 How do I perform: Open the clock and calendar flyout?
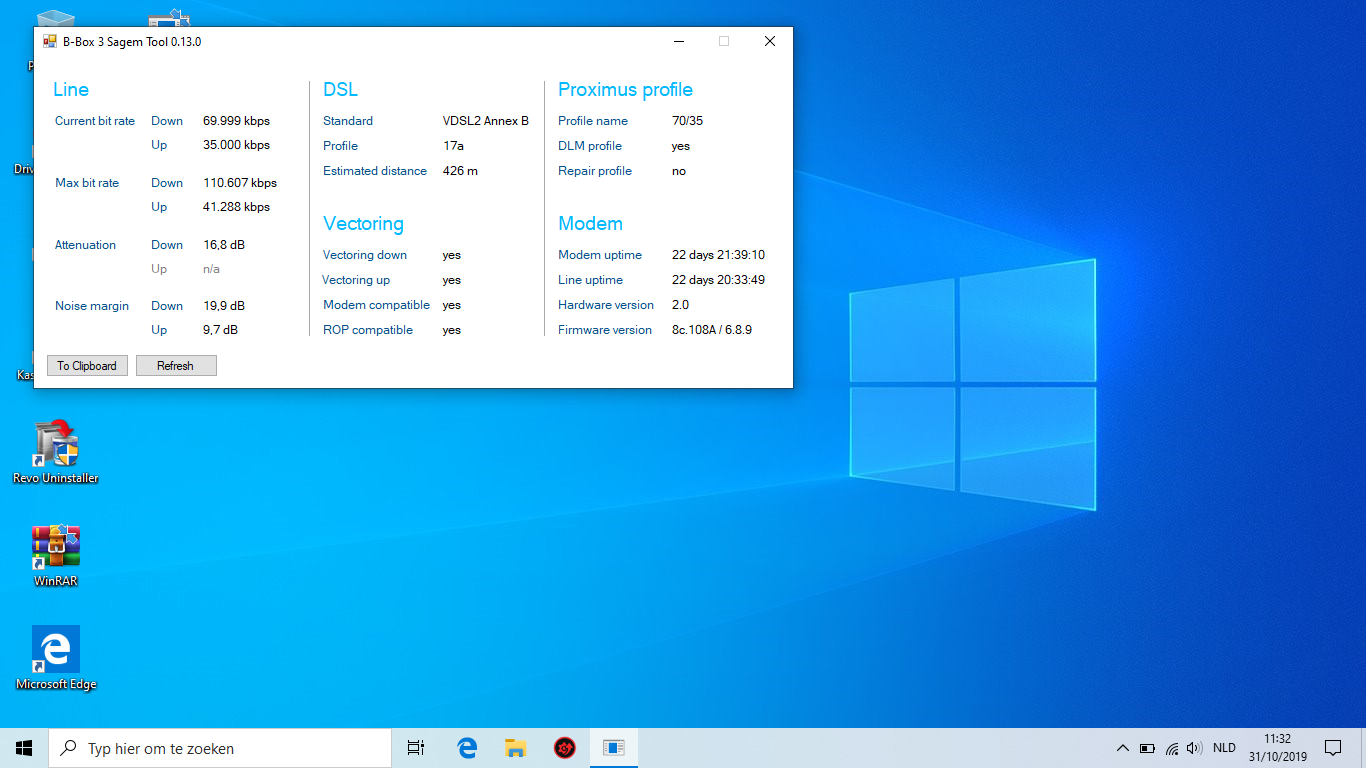(1277, 748)
